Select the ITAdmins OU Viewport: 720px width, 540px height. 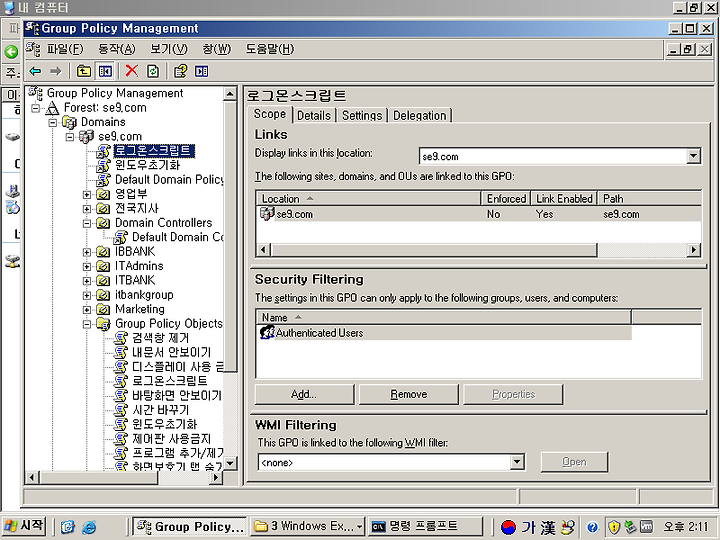139,266
